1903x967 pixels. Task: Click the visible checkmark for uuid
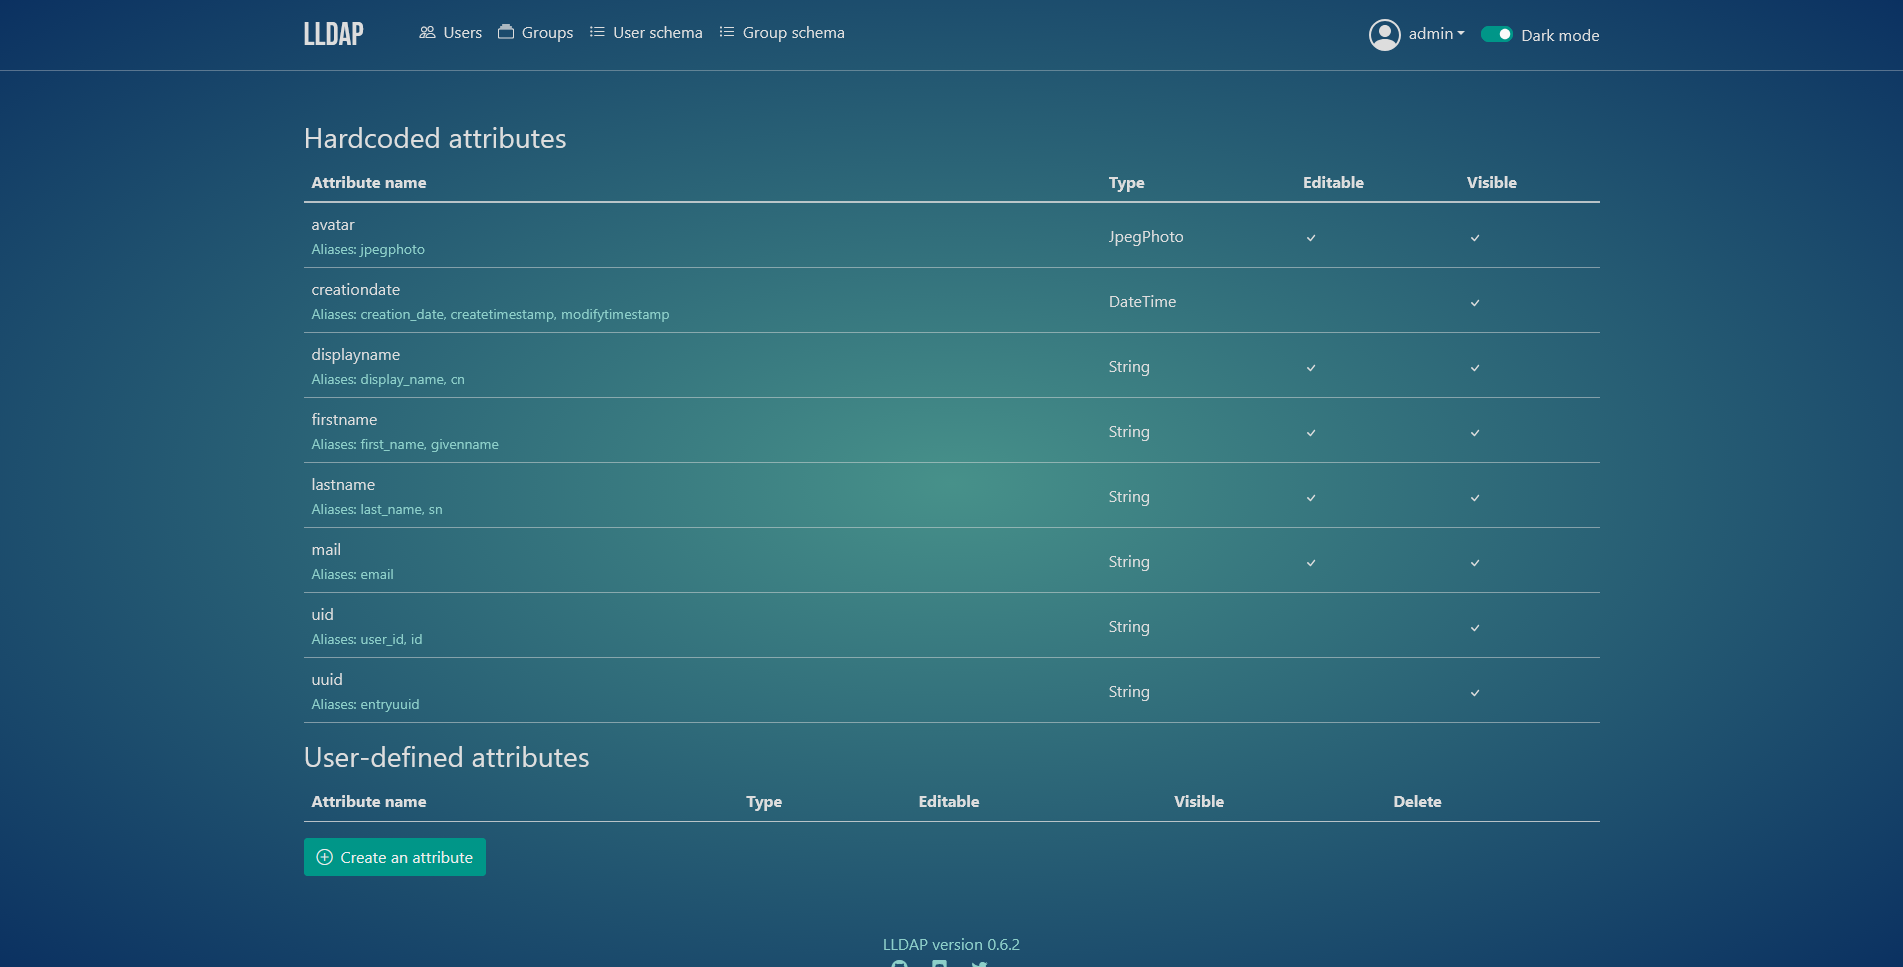1474,693
